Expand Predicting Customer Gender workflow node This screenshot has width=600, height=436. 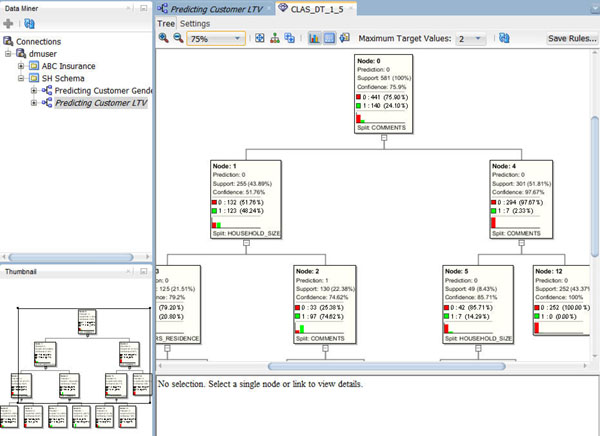pos(34,90)
